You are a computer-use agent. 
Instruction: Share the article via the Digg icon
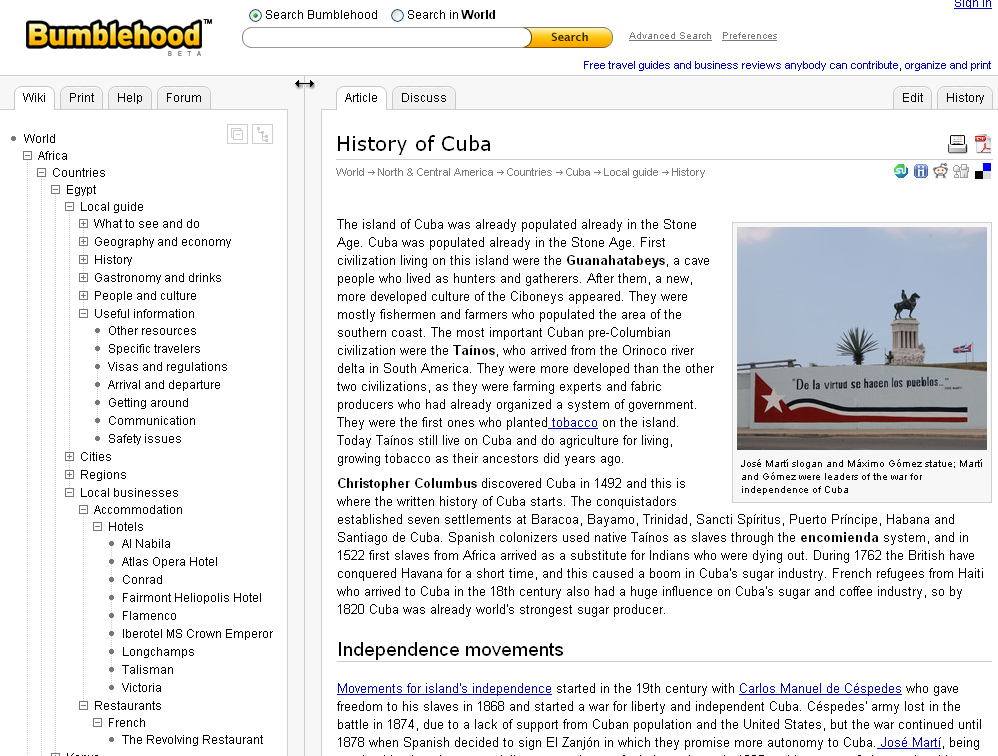click(961, 171)
